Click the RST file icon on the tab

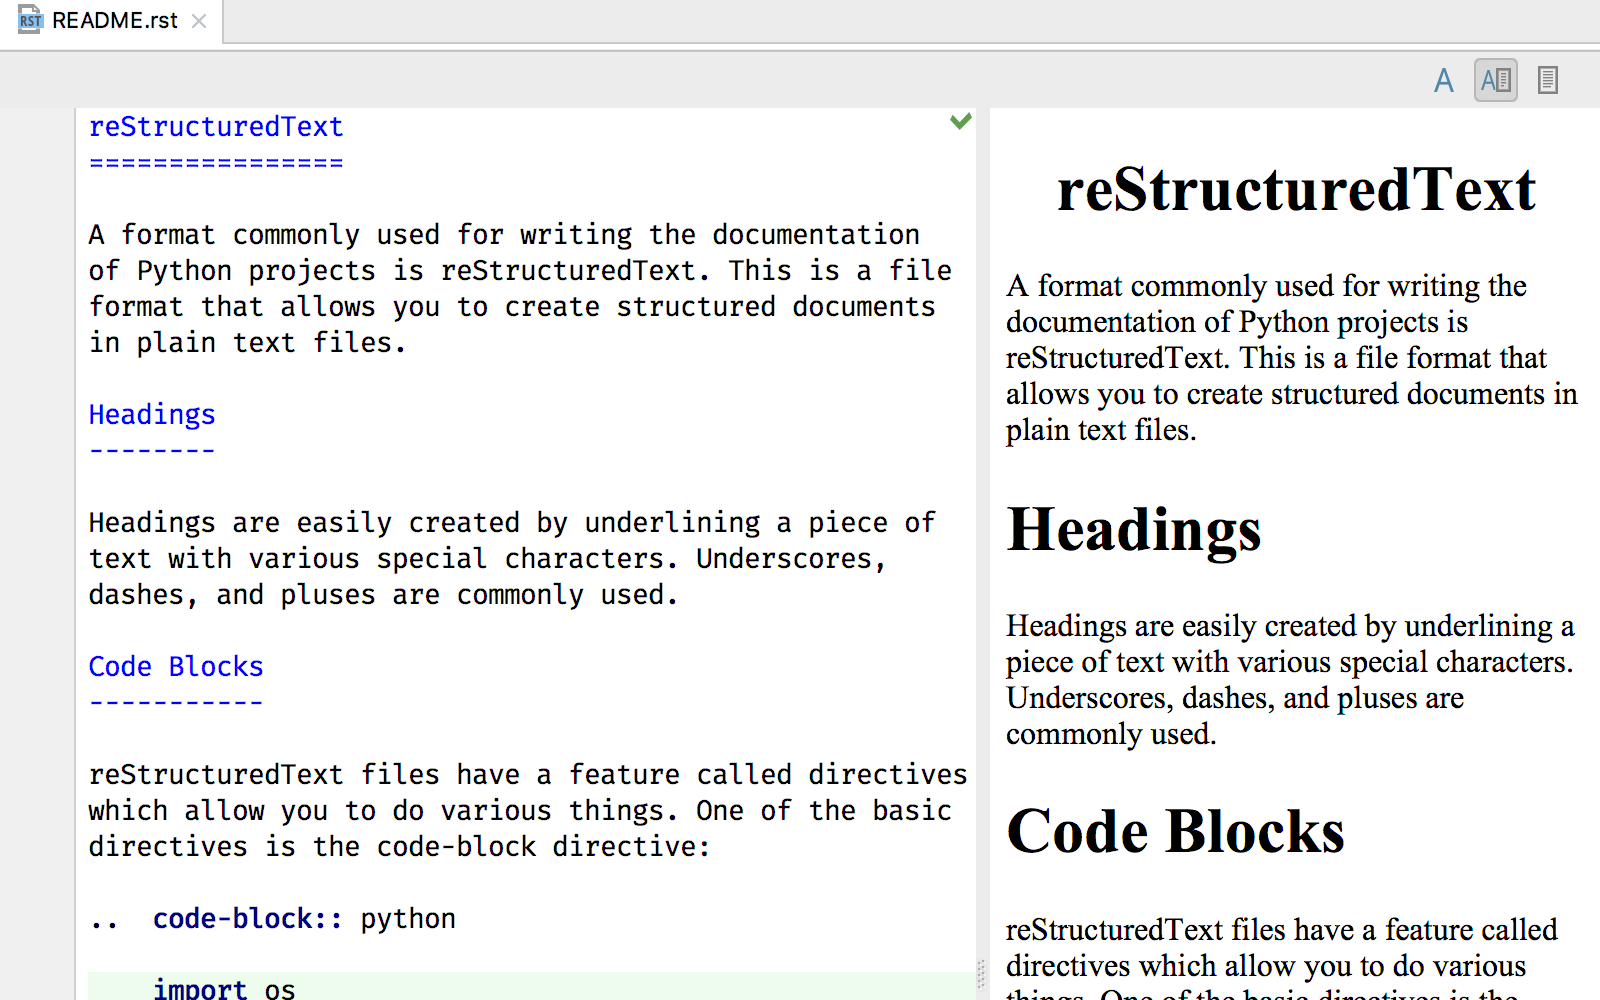30,21
